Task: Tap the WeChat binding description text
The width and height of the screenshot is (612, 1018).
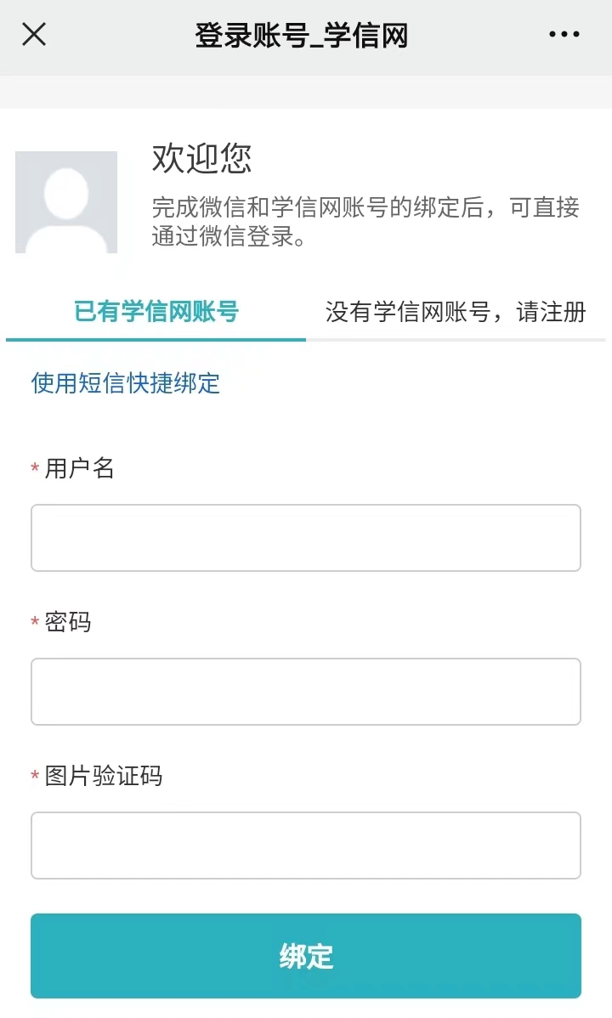Action: point(365,222)
